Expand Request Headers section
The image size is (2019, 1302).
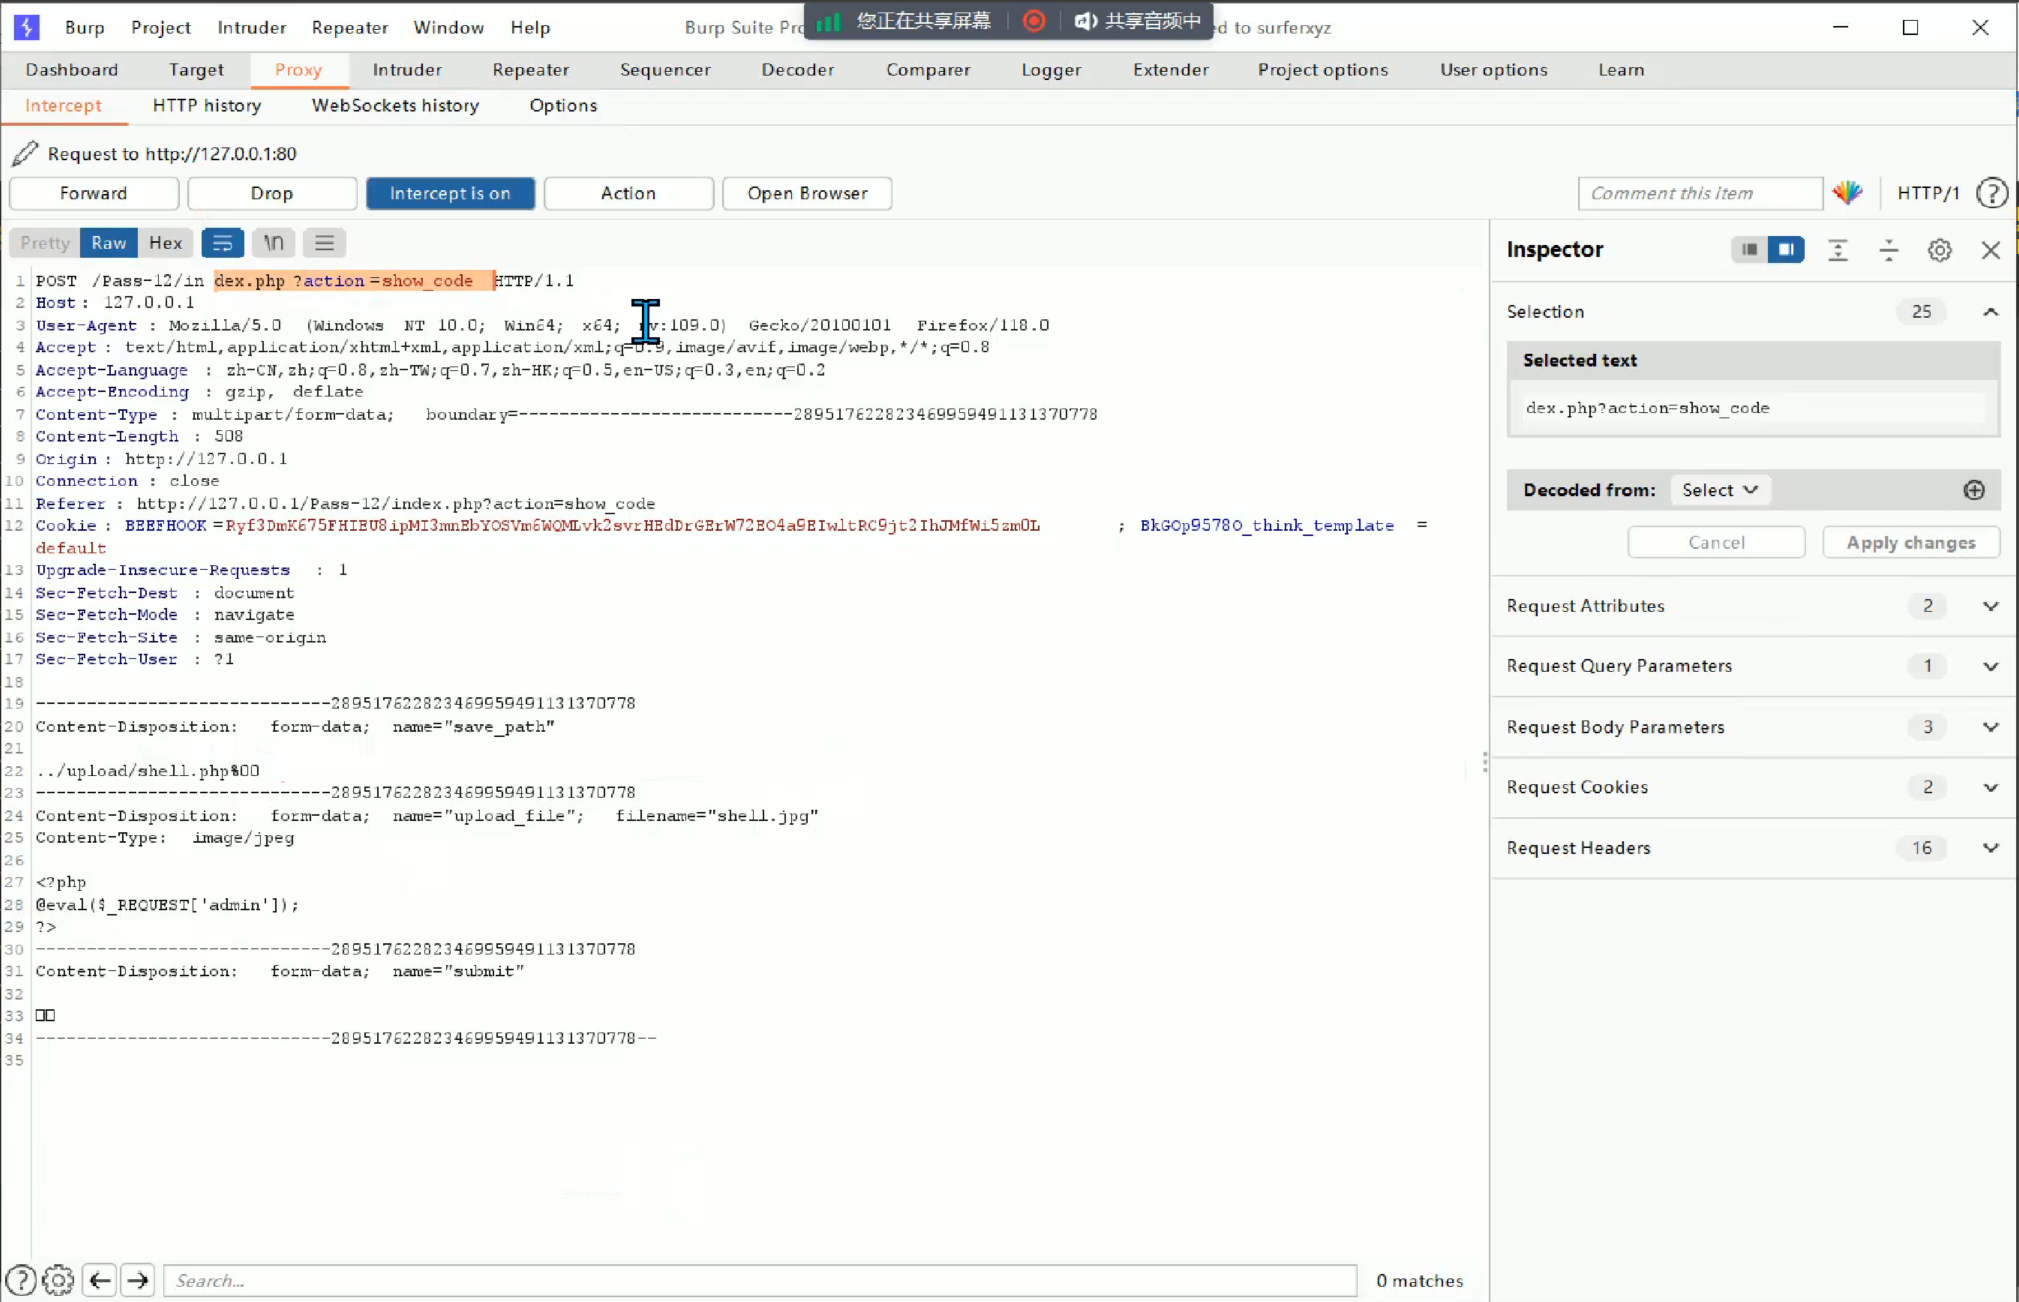coord(1990,848)
